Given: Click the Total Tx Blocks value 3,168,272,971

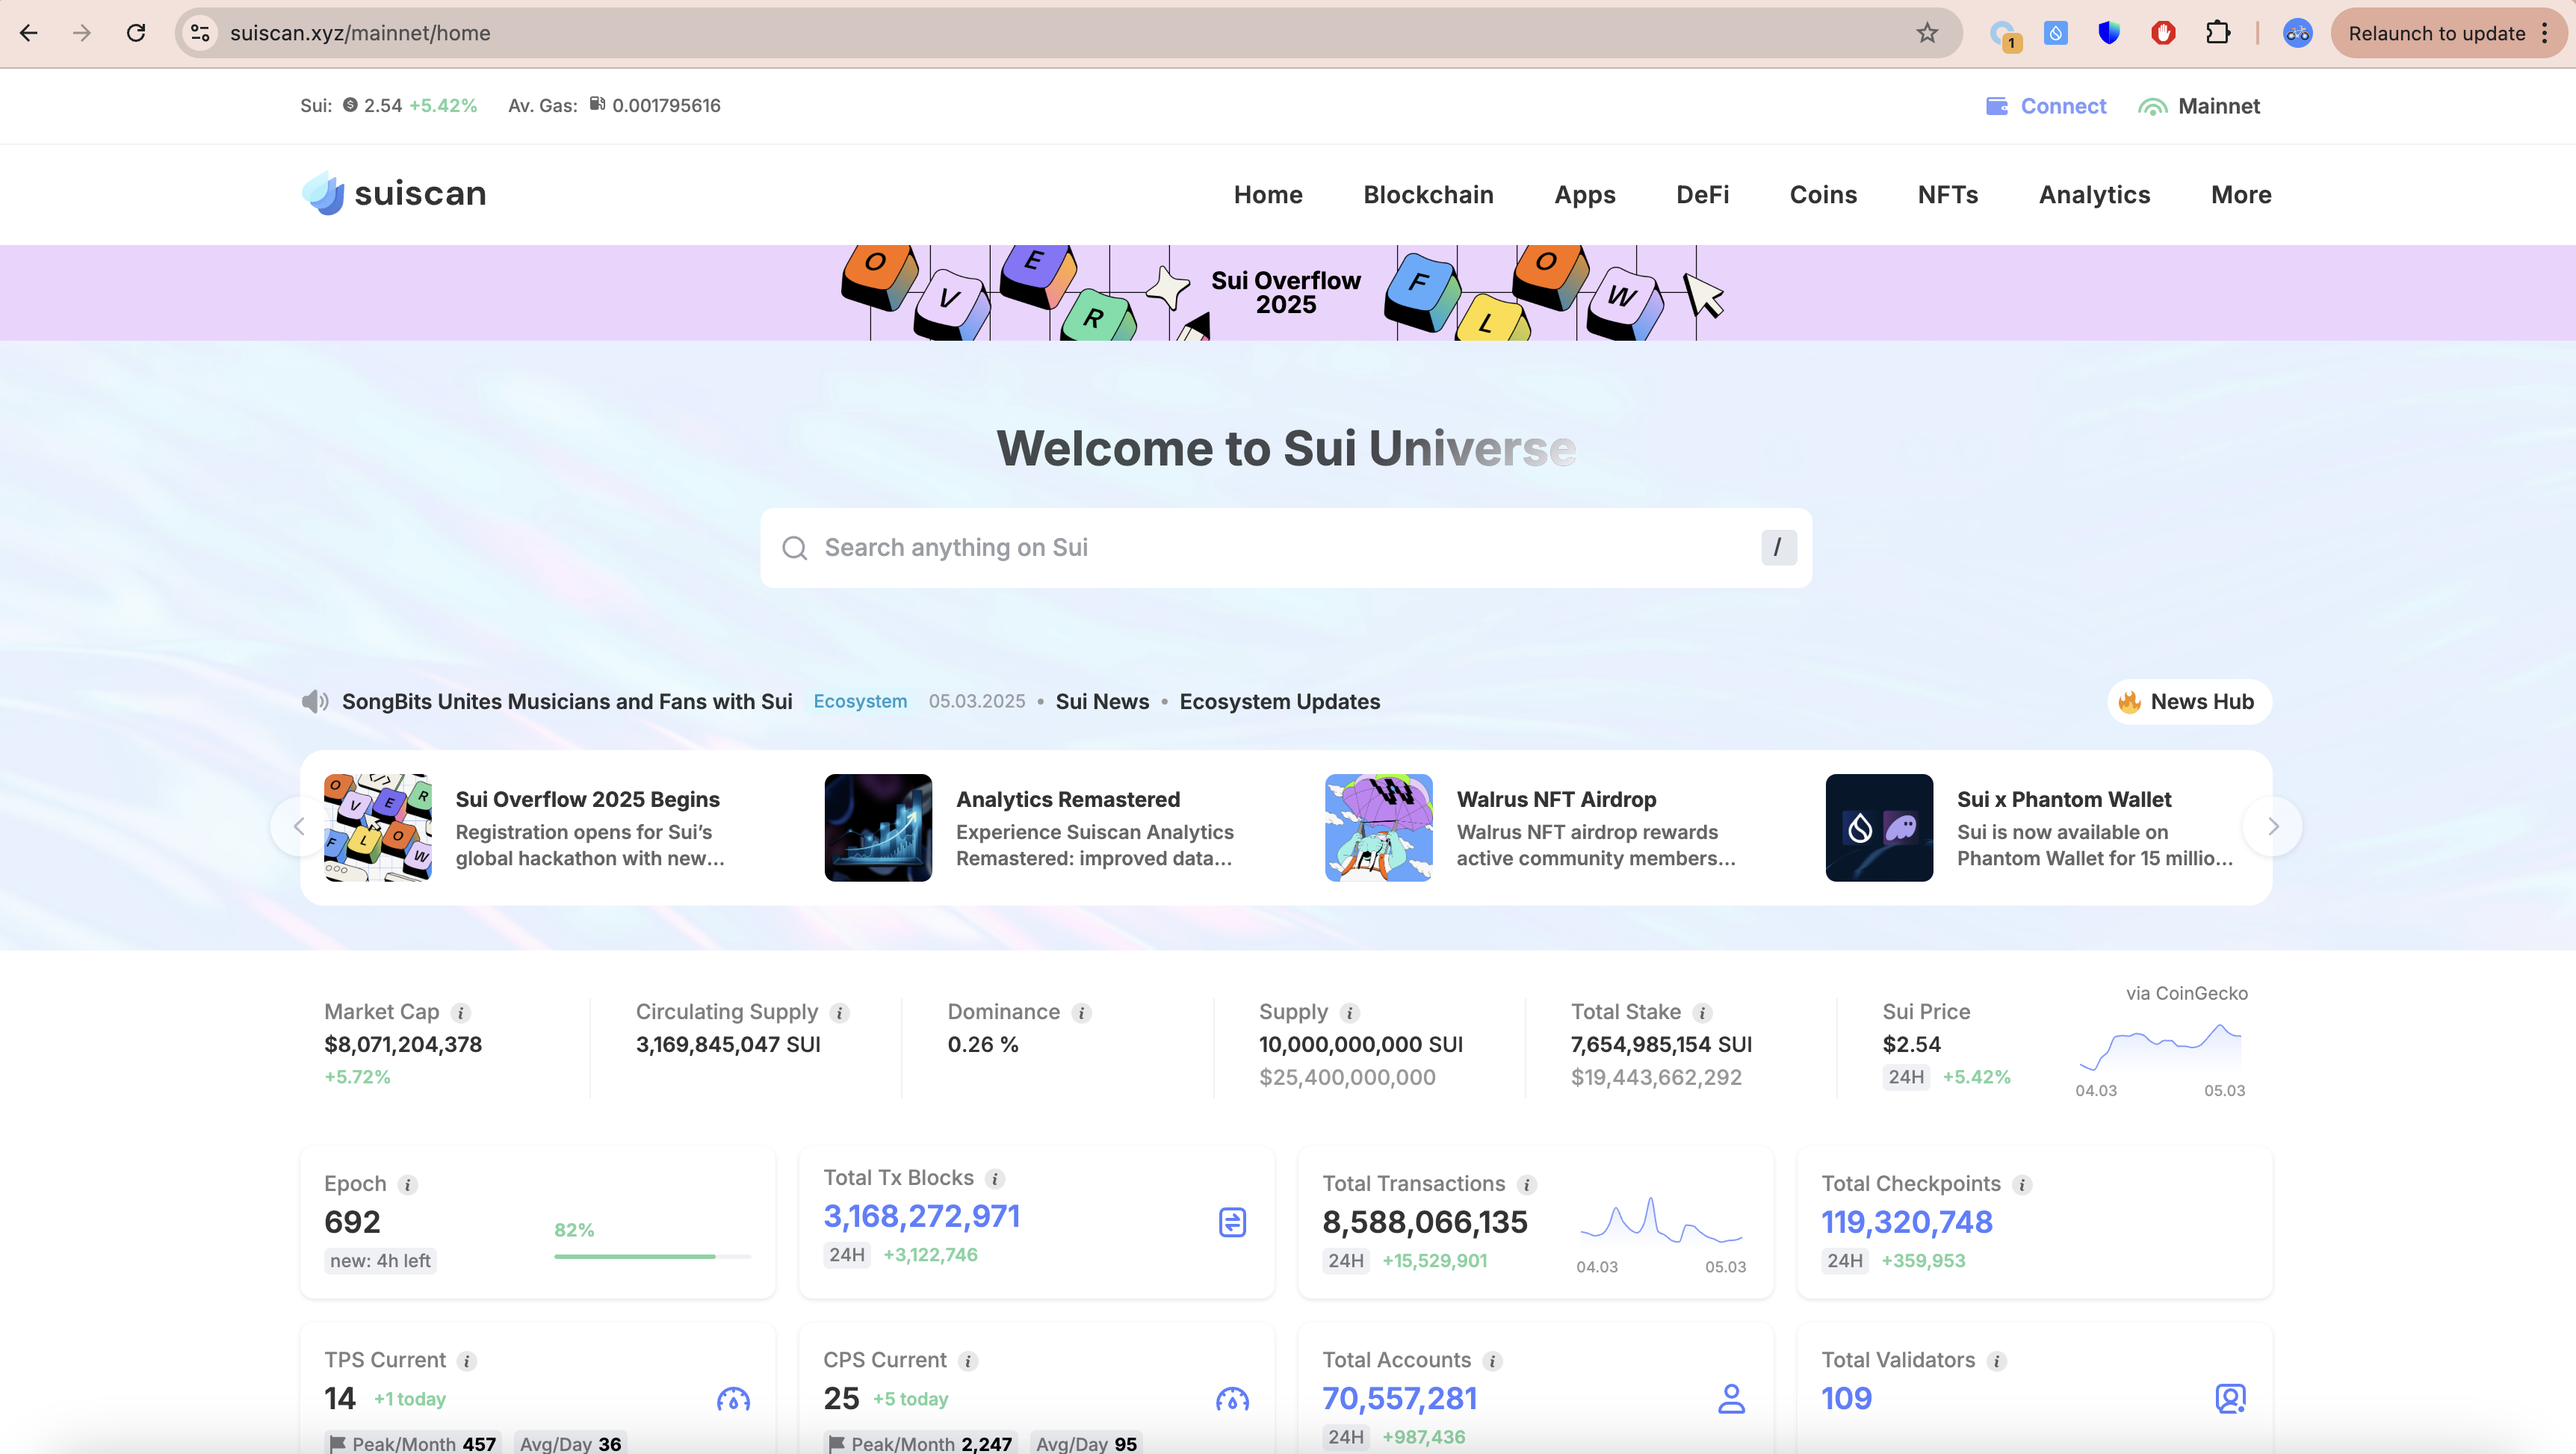Looking at the screenshot, I should click(921, 1216).
